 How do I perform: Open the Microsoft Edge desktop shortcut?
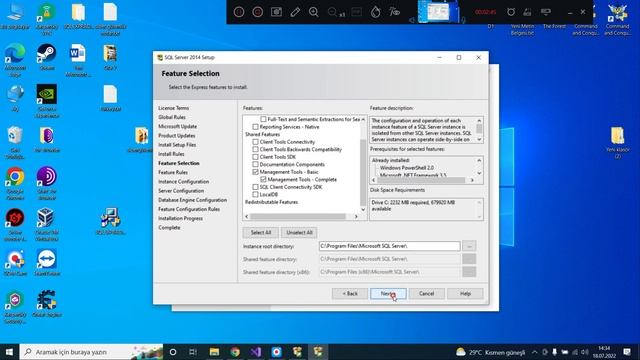pyautogui.click(x=15, y=60)
